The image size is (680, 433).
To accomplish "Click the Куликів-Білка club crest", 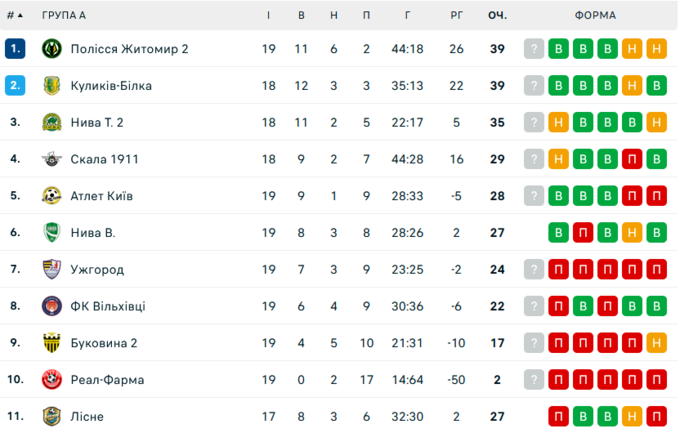I will click(x=52, y=86).
